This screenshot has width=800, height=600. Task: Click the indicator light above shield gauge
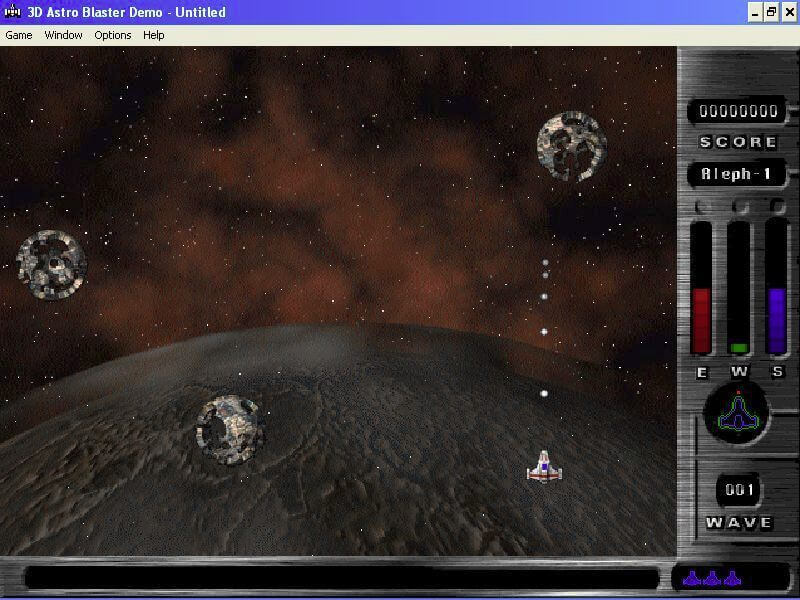point(777,205)
